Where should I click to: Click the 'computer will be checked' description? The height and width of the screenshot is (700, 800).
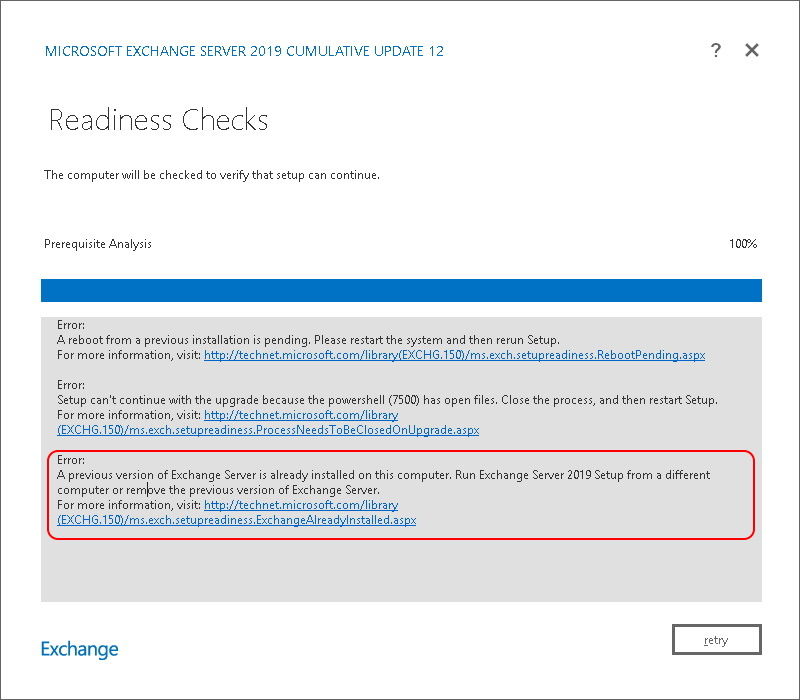click(212, 175)
